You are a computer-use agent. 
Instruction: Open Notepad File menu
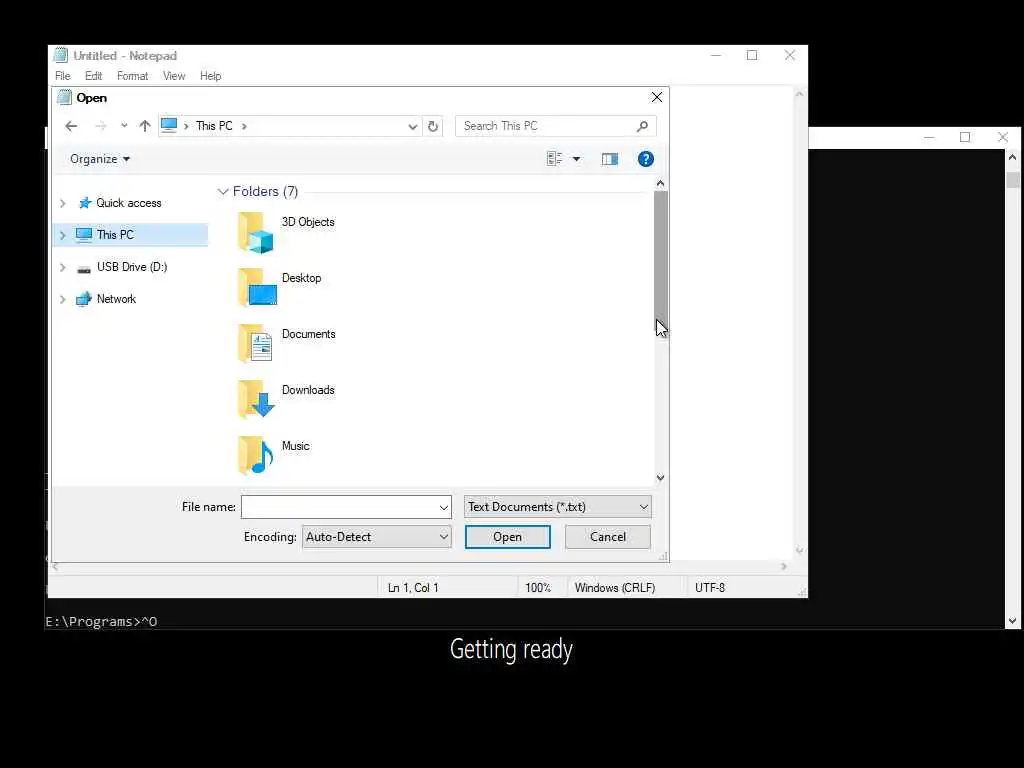click(63, 76)
